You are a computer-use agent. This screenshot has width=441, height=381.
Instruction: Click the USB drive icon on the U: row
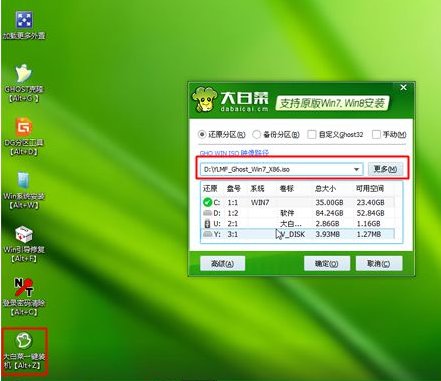(207, 223)
